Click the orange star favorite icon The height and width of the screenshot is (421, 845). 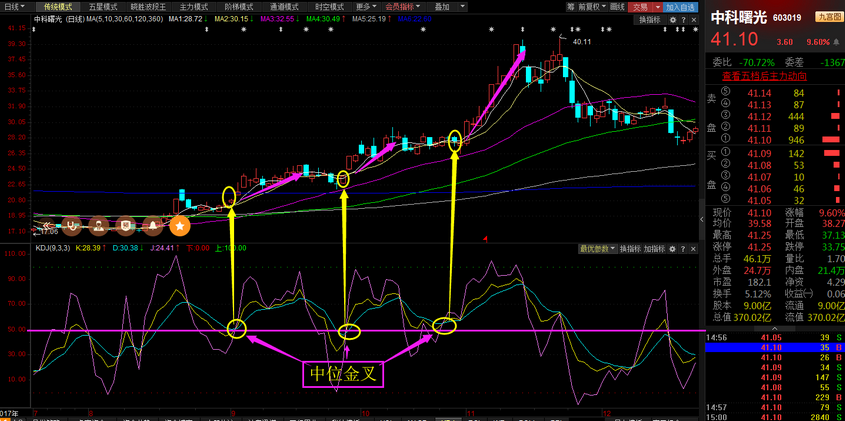coord(179,226)
